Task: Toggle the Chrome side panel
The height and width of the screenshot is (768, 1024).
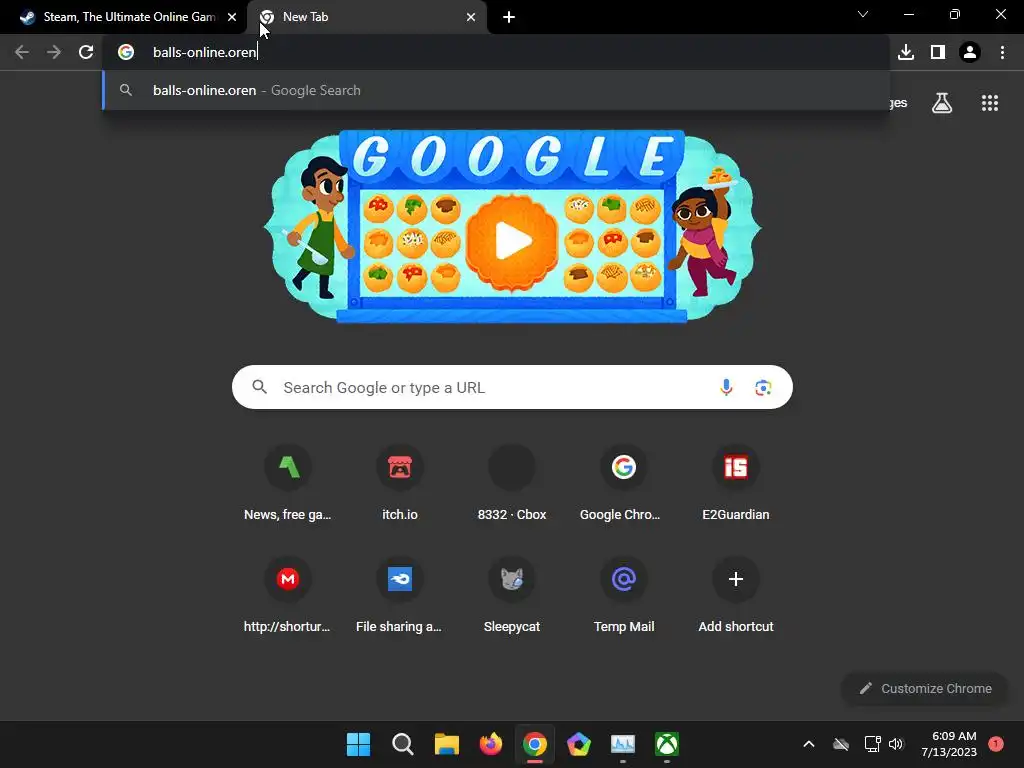Action: pos(938,52)
